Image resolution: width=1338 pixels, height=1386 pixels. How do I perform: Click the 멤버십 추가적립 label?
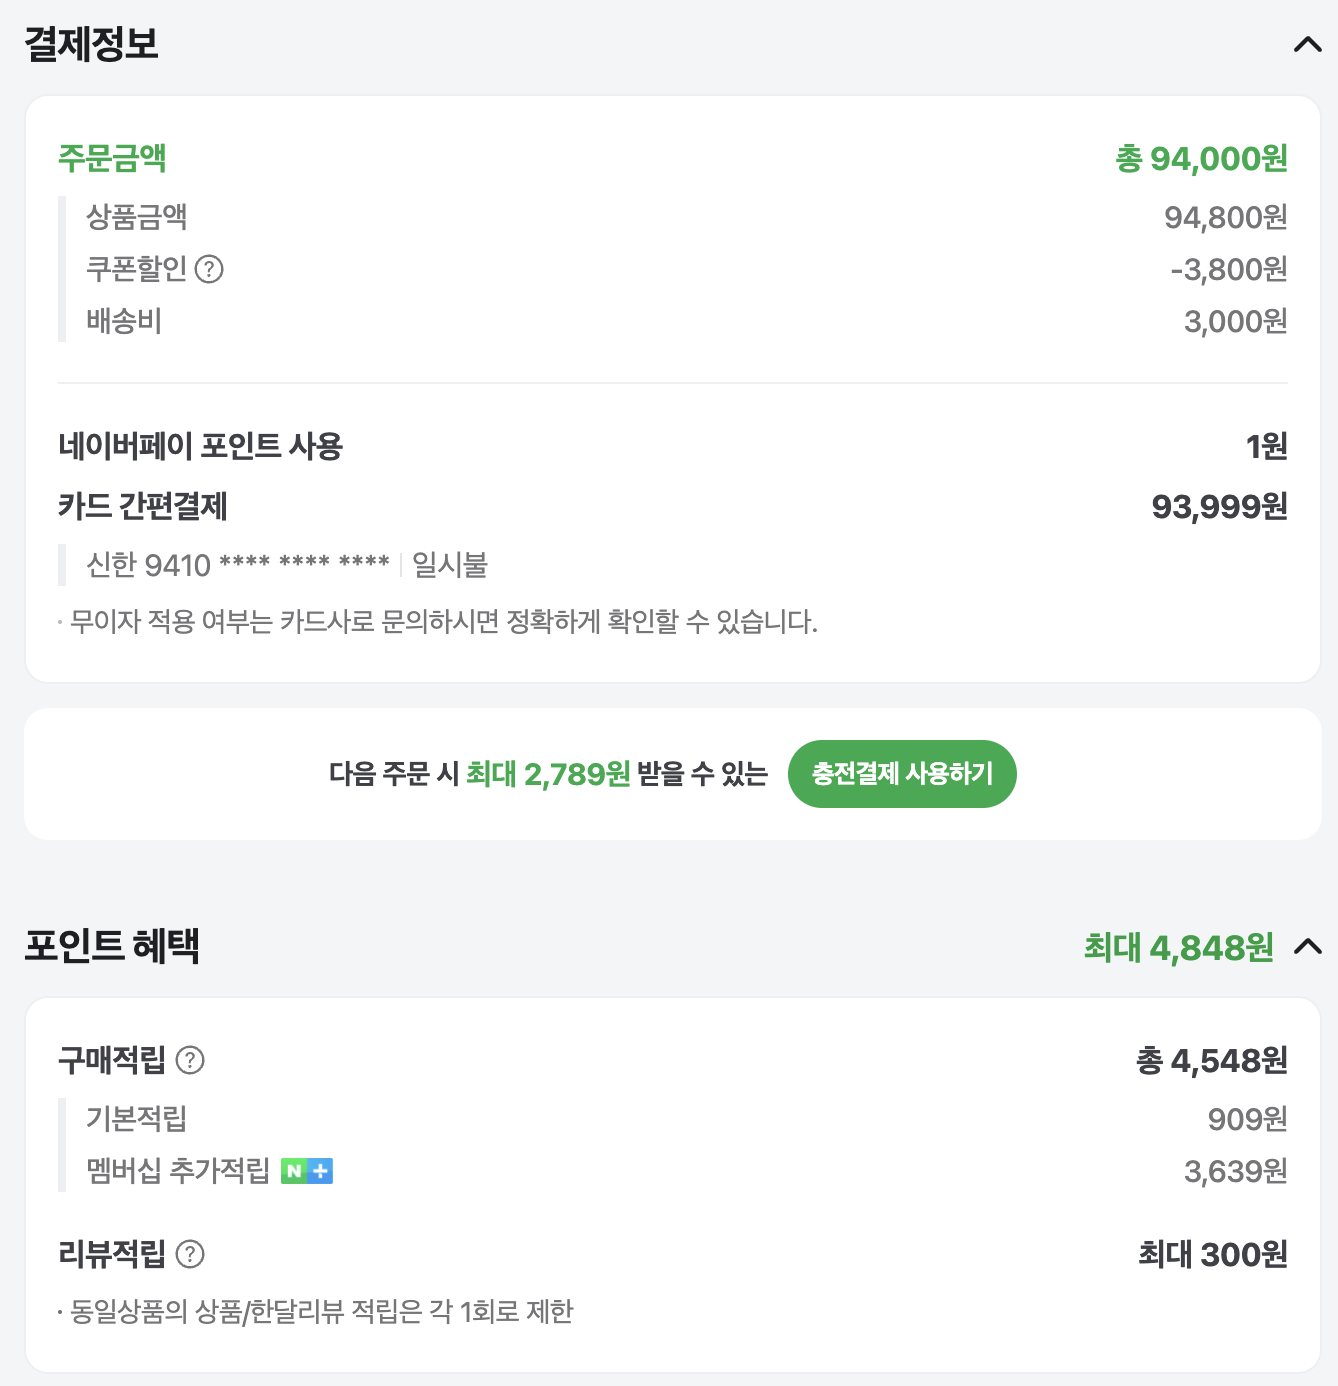[178, 1171]
